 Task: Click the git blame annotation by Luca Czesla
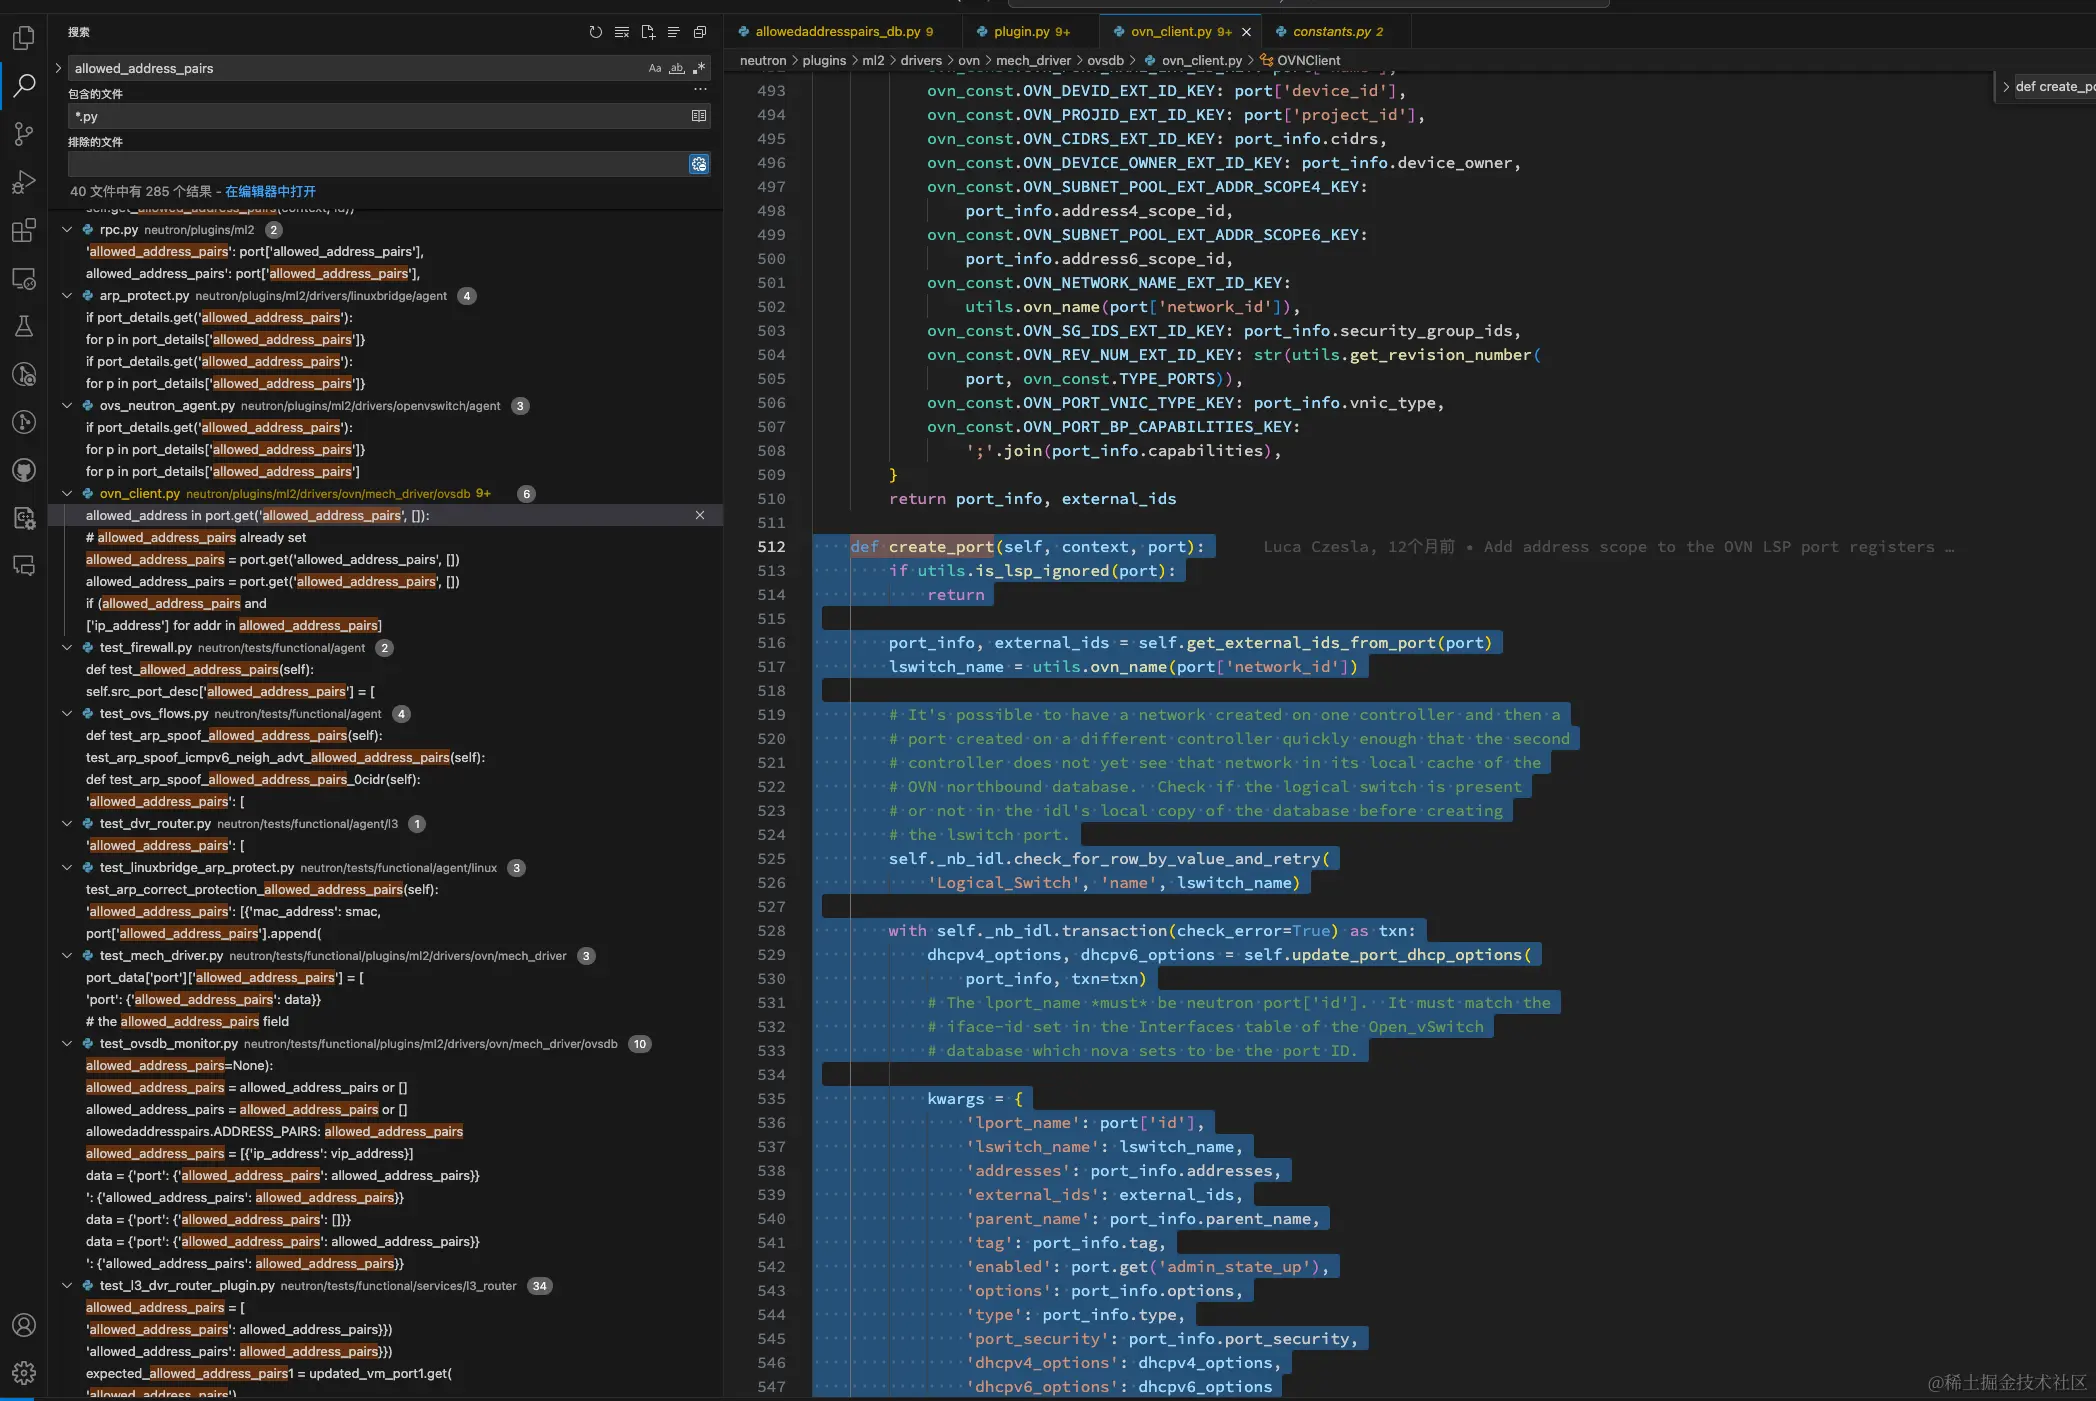click(x=1608, y=547)
